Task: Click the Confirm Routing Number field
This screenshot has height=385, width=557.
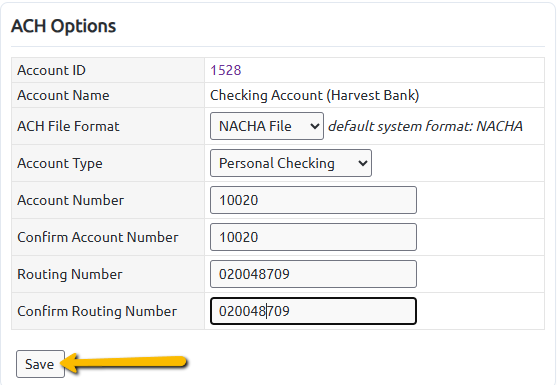Action: point(313,311)
